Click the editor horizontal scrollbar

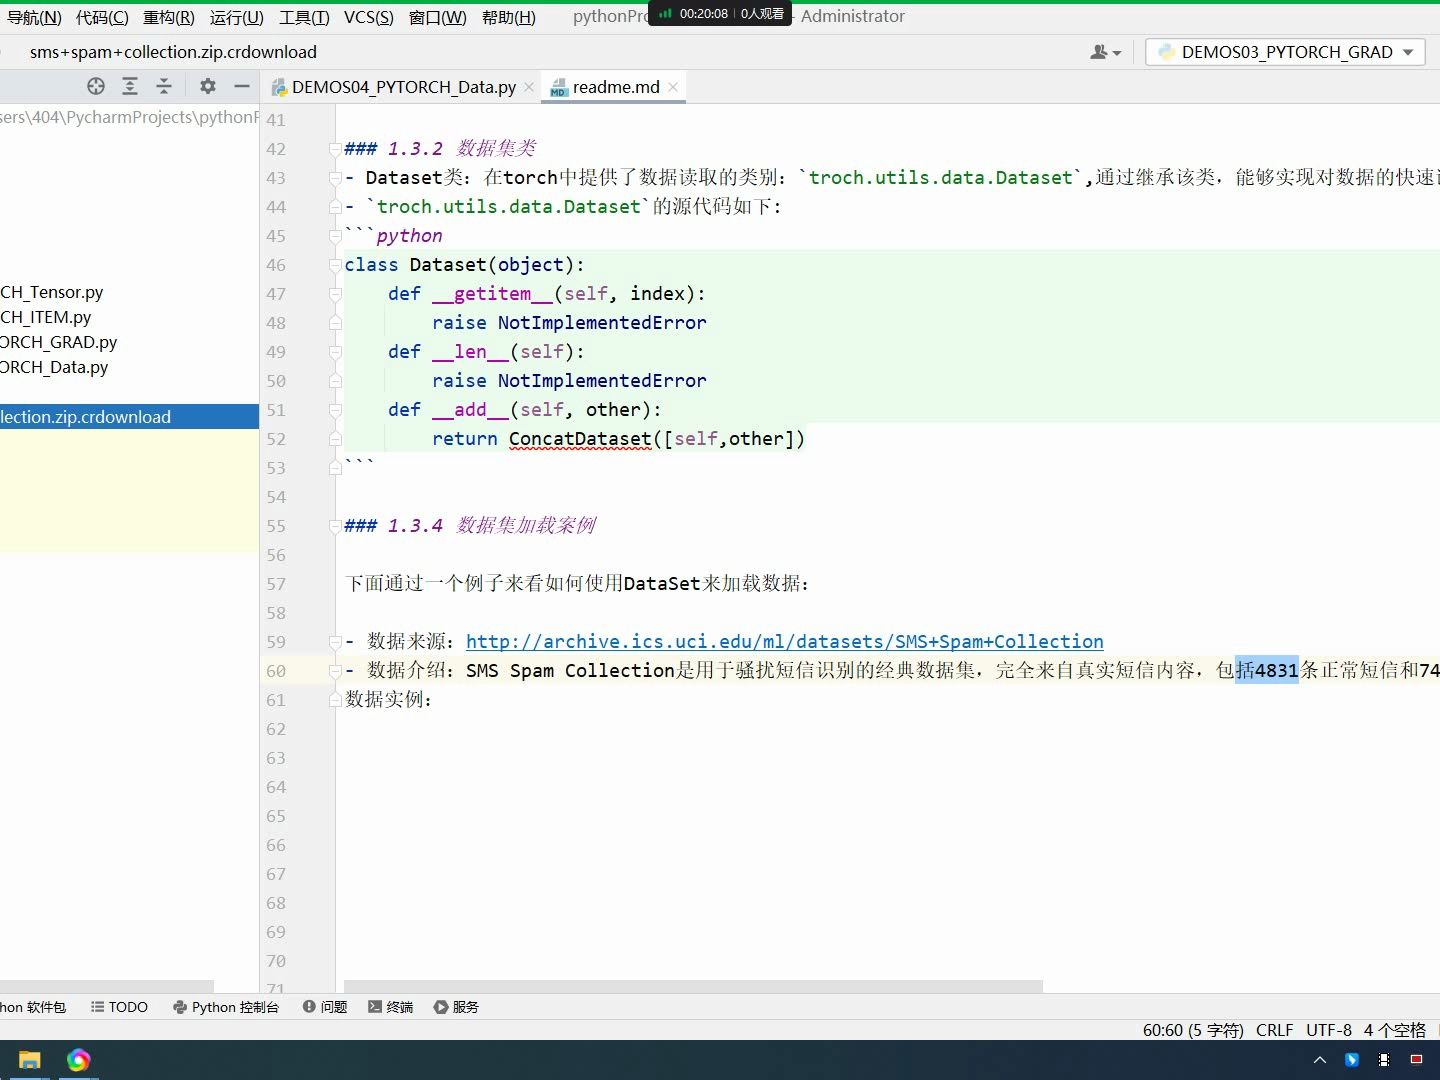(693, 986)
